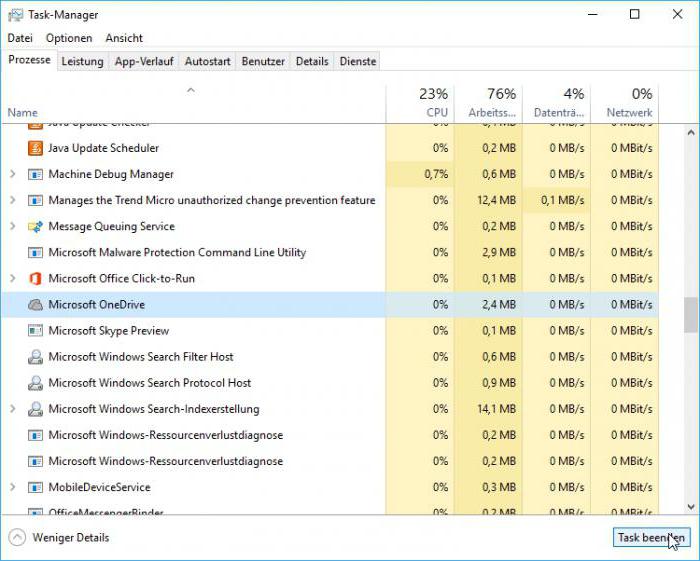700x561 pixels.
Task: Switch to the App-Verlauf tab
Action: pyautogui.click(x=144, y=61)
